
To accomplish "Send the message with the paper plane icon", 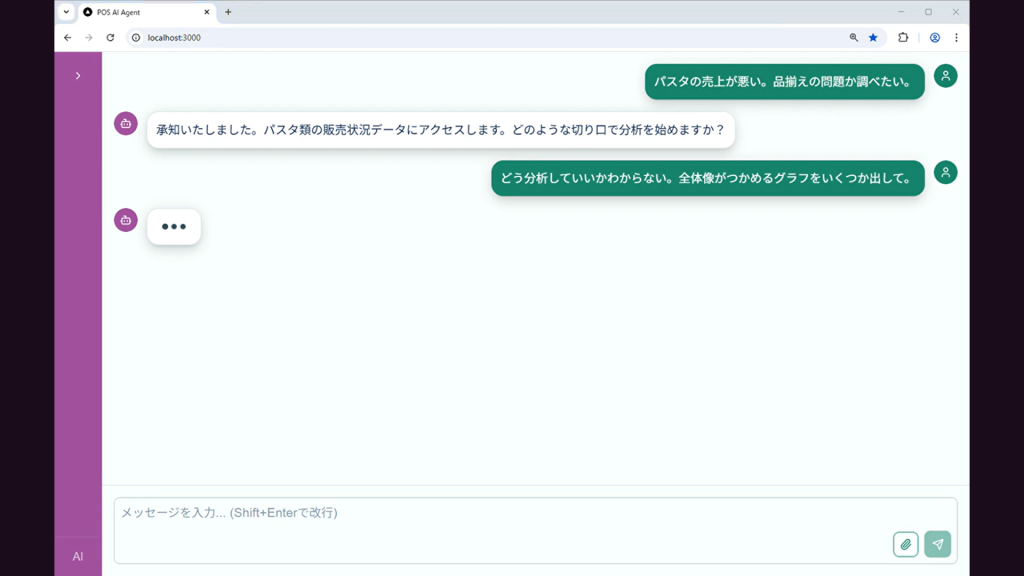I will tap(937, 543).
